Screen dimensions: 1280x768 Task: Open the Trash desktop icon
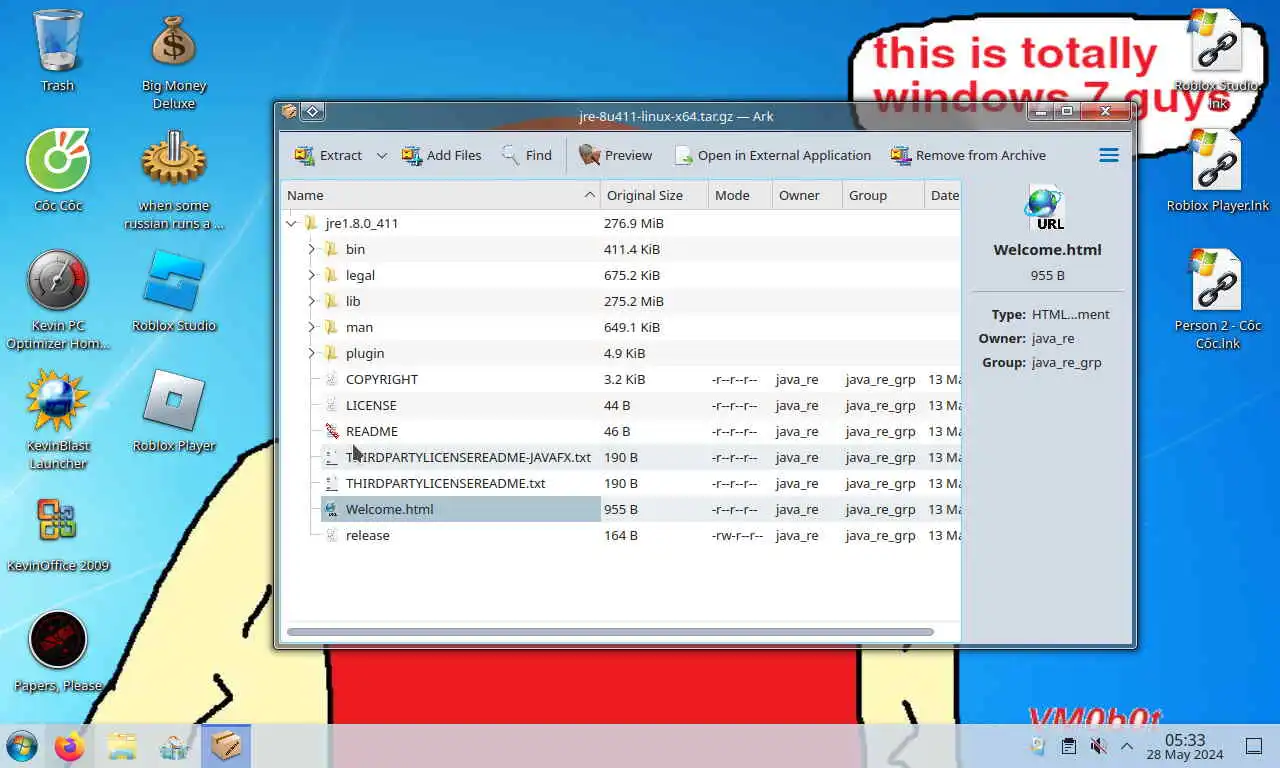(x=58, y=50)
